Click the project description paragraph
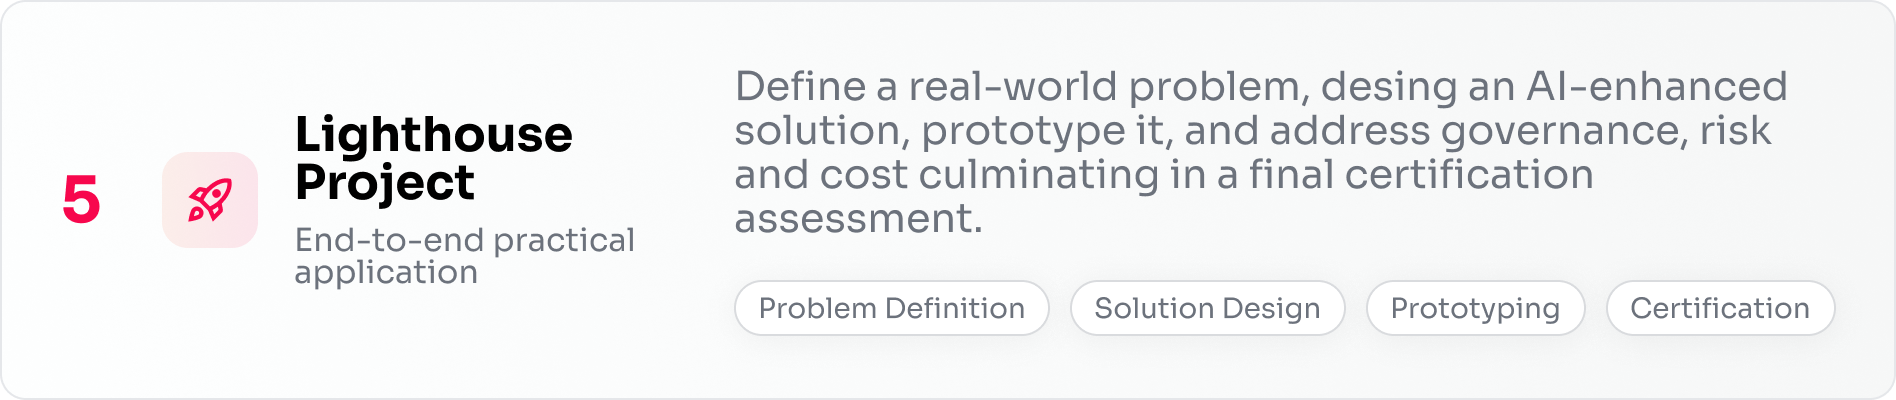The height and width of the screenshot is (400, 1896). pos(1260,152)
